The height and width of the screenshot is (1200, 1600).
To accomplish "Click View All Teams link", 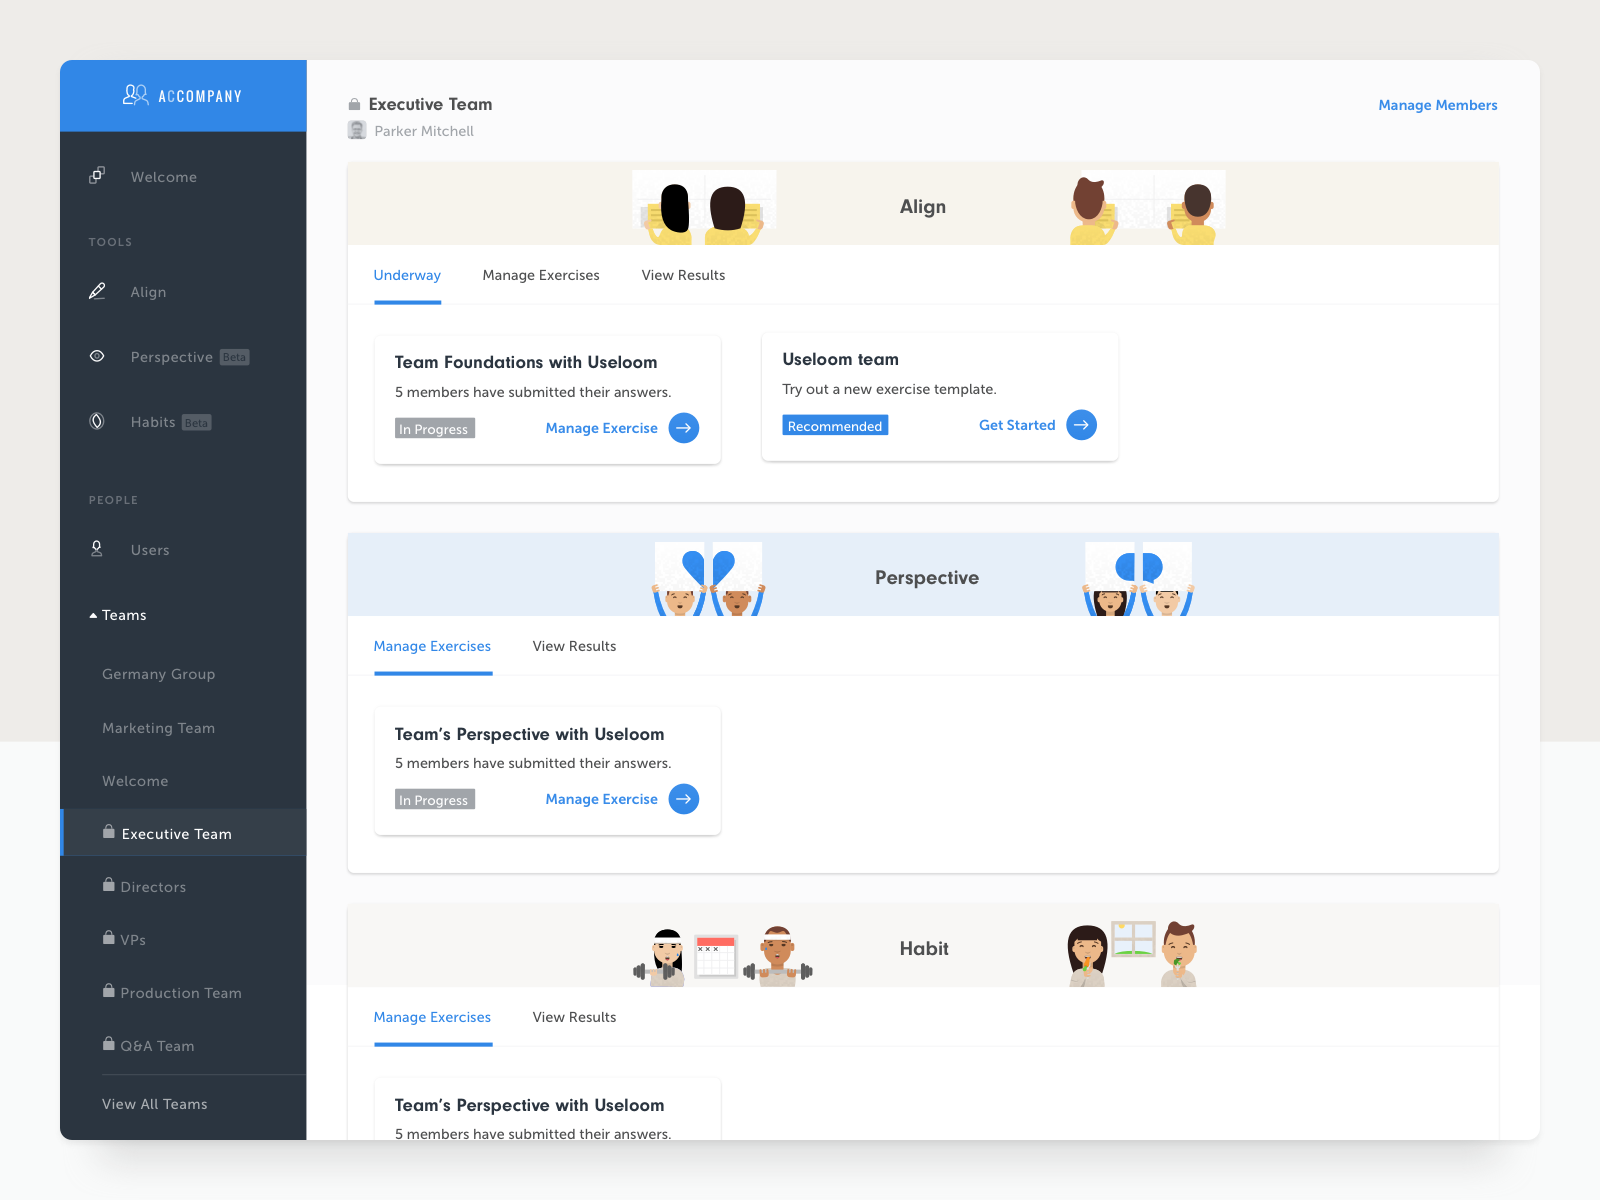I will click(155, 1104).
